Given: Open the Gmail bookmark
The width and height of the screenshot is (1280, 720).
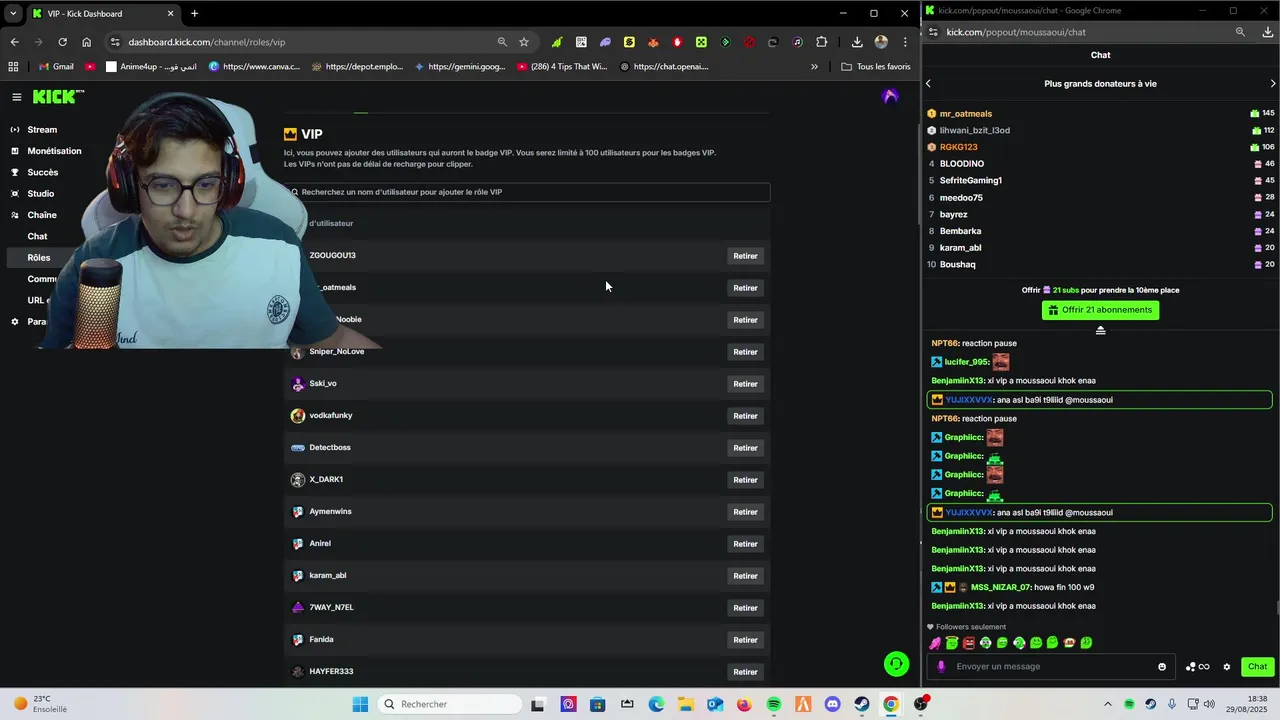Looking at the screenshot, I should tap(56, 67).
